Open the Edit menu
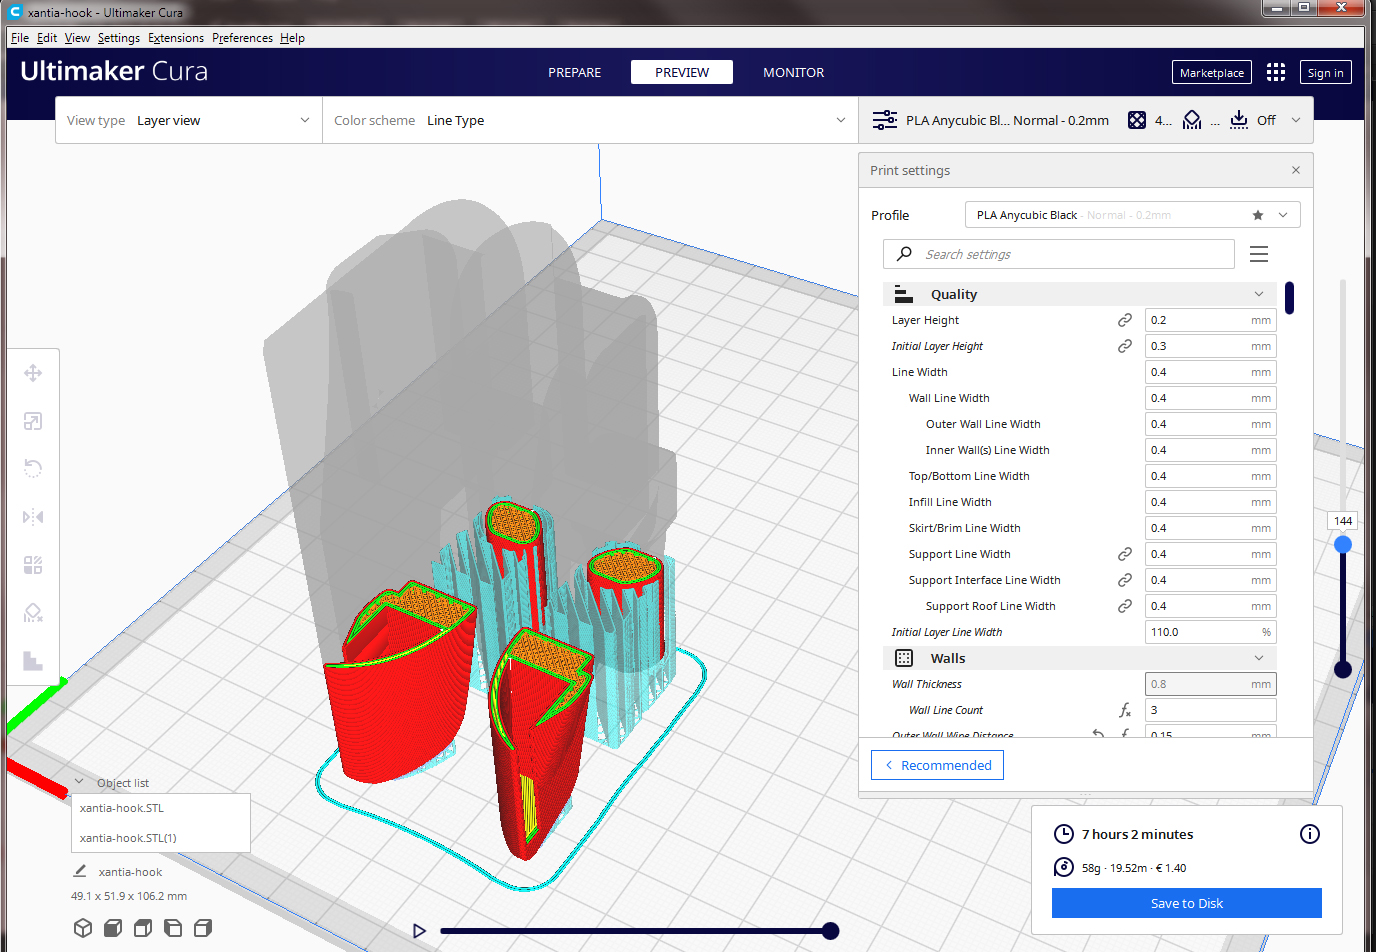Viewport: 1376px width, 952px height. [47, 38]
